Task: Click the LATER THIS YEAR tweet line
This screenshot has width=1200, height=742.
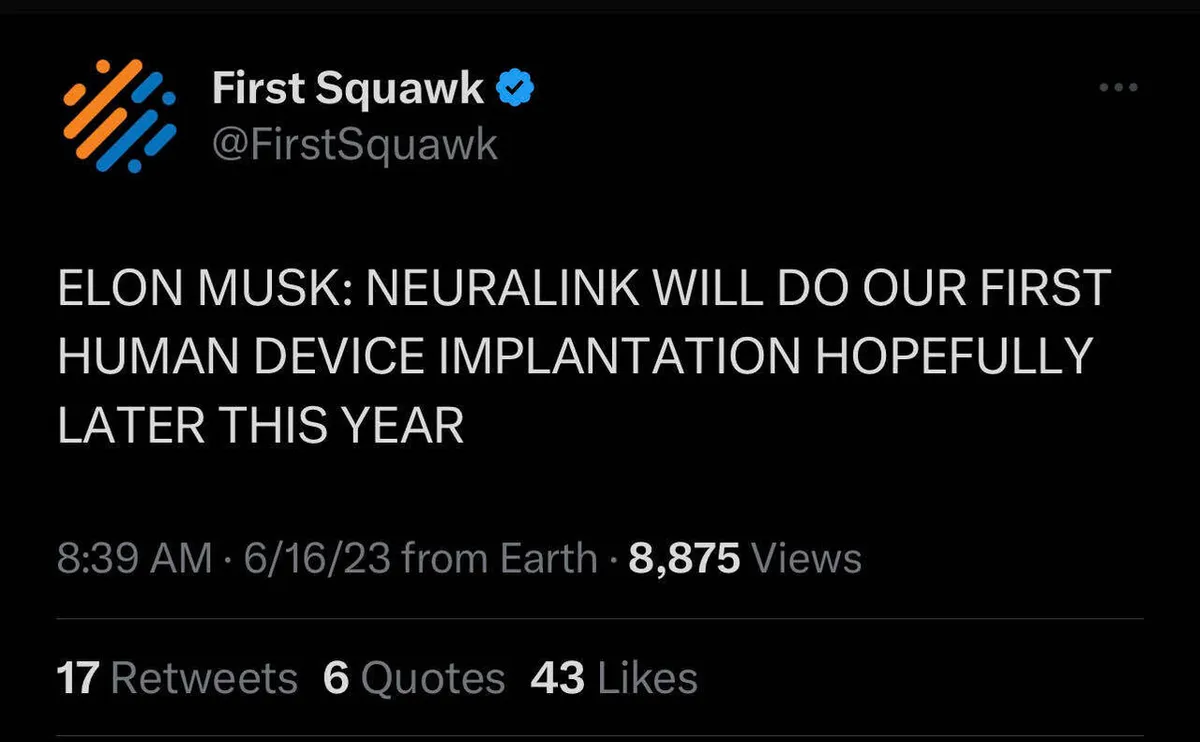Action: [x=261, y=426]
